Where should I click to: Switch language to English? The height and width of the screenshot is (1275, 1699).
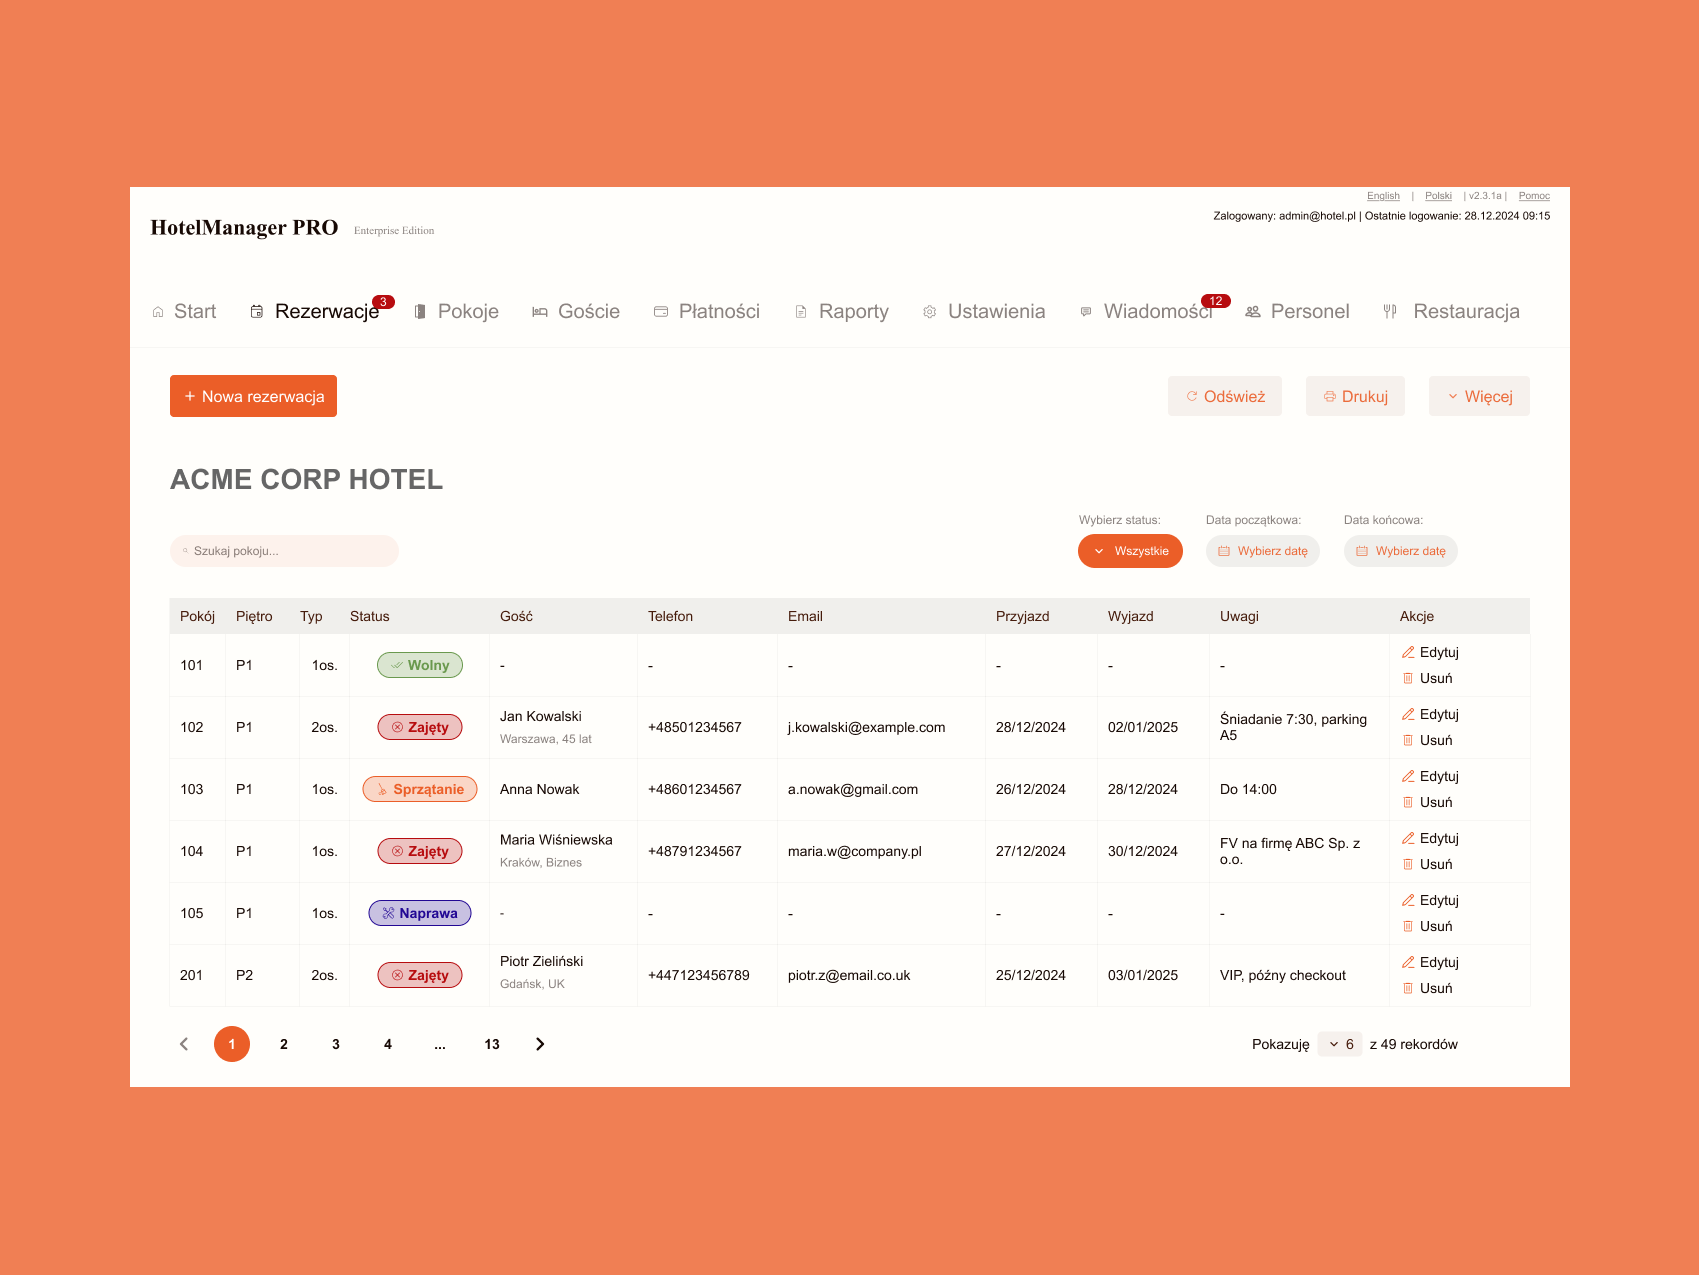(x=1383, y=196)
